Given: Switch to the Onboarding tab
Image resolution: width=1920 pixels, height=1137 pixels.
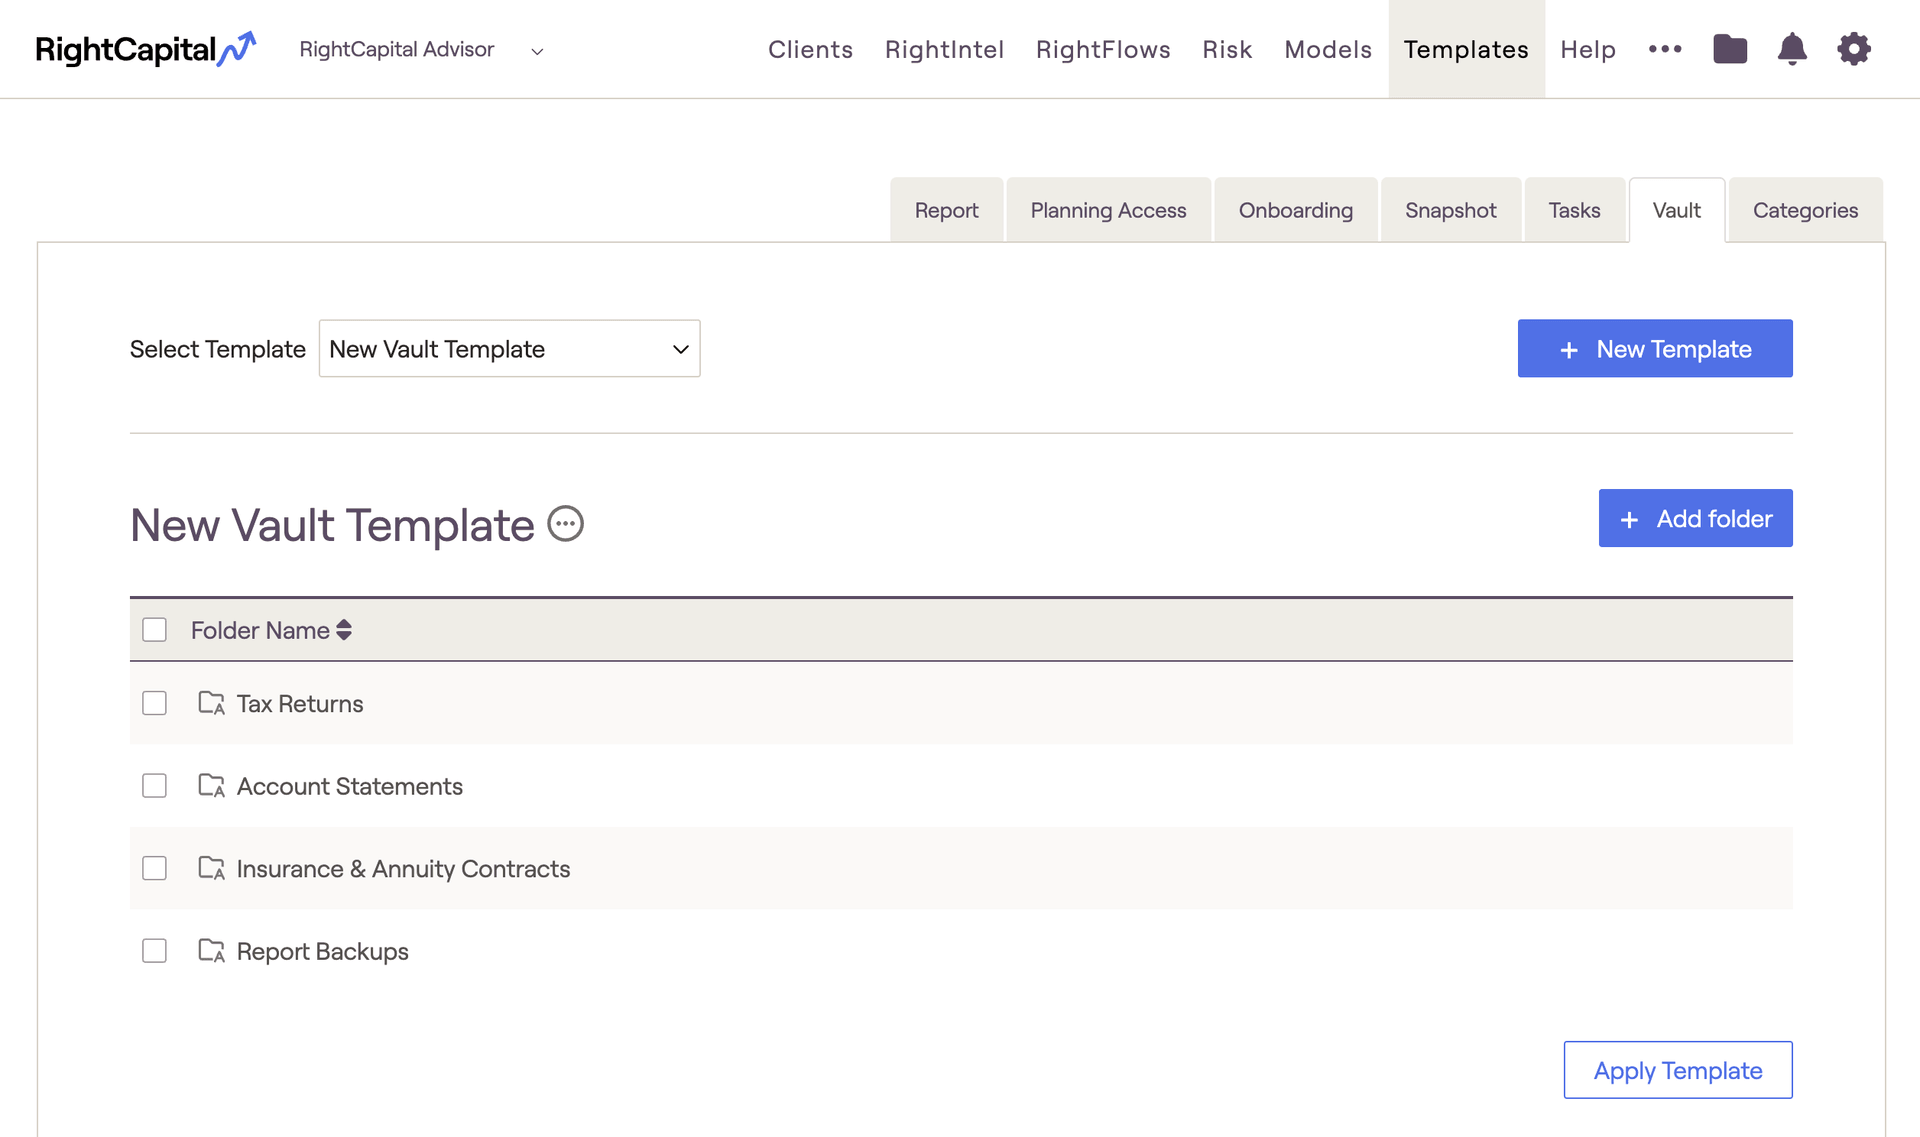Looking at the screenshot, I should [x=1296, y=210].
